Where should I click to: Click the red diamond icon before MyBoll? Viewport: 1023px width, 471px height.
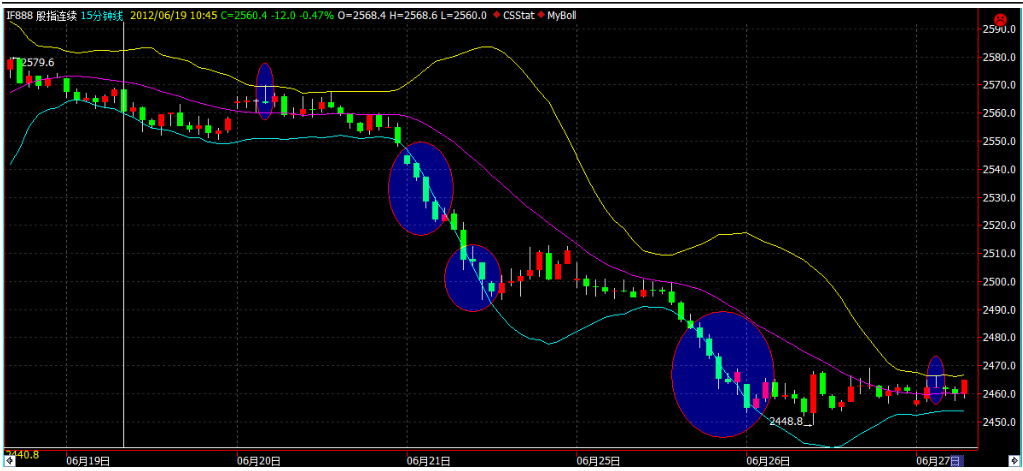(x=540, y=16)
